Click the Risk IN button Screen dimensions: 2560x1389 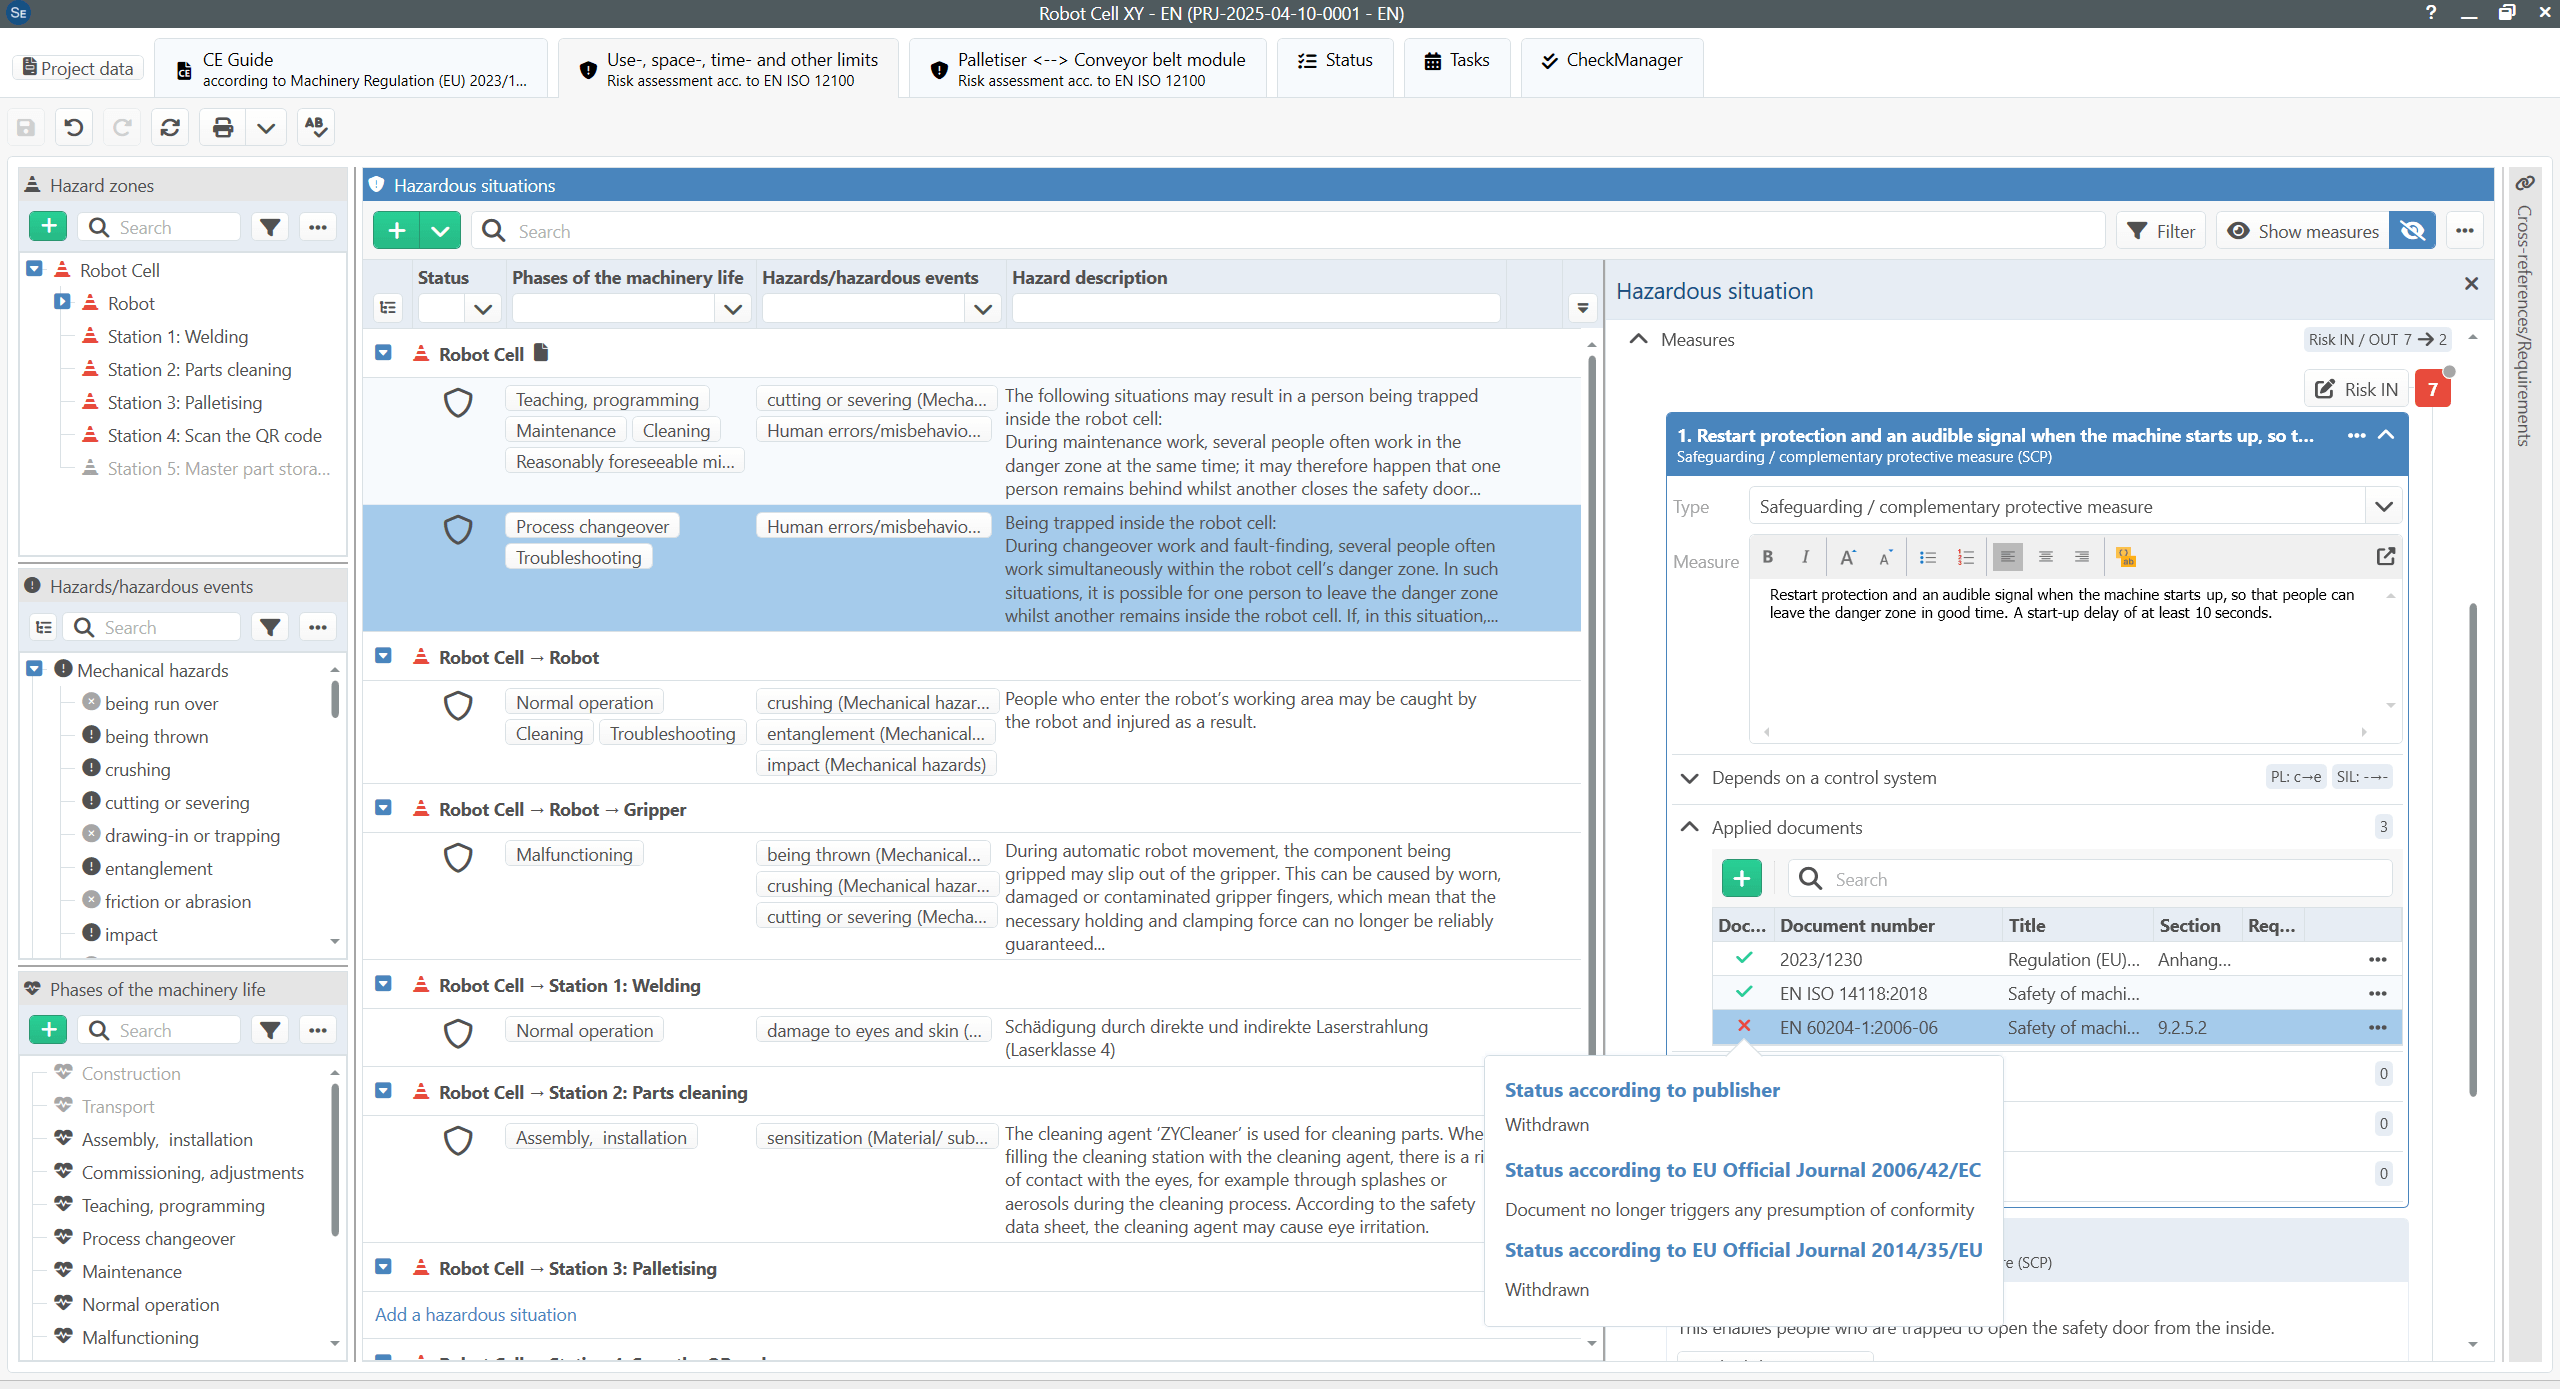click(x=2356, y=389)
